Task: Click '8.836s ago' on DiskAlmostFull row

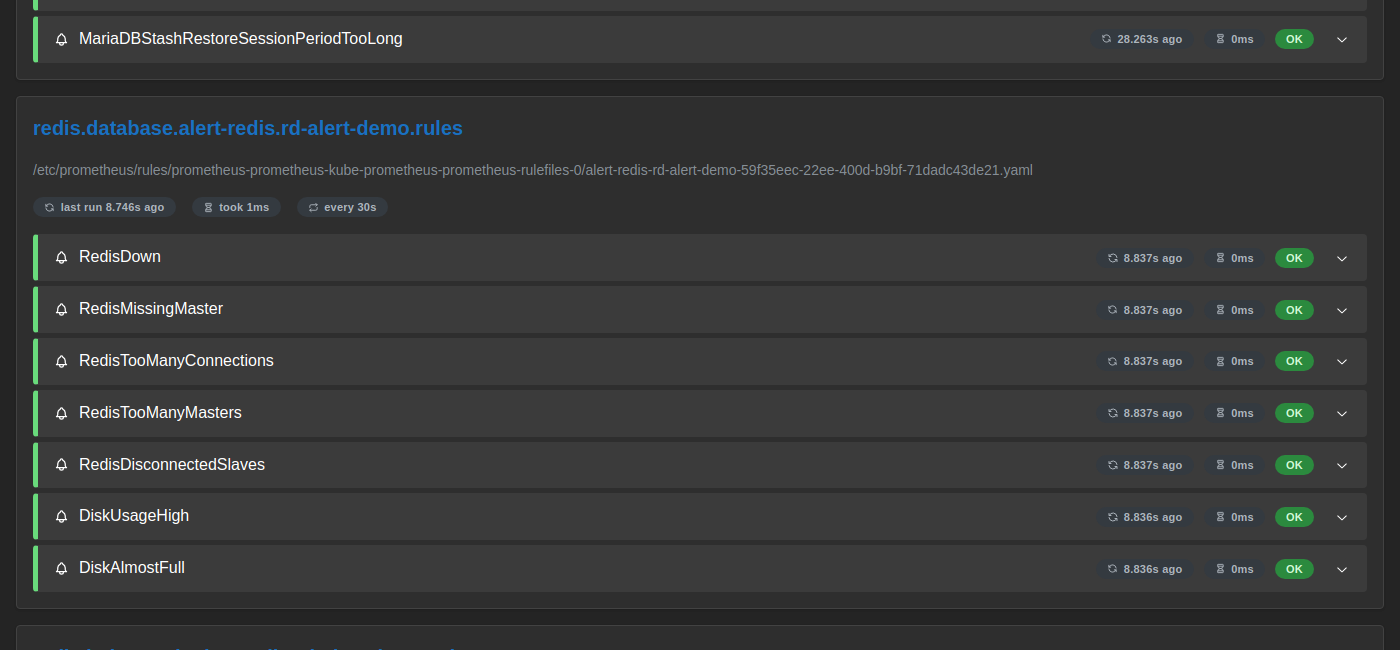Action: (1152, 569)
